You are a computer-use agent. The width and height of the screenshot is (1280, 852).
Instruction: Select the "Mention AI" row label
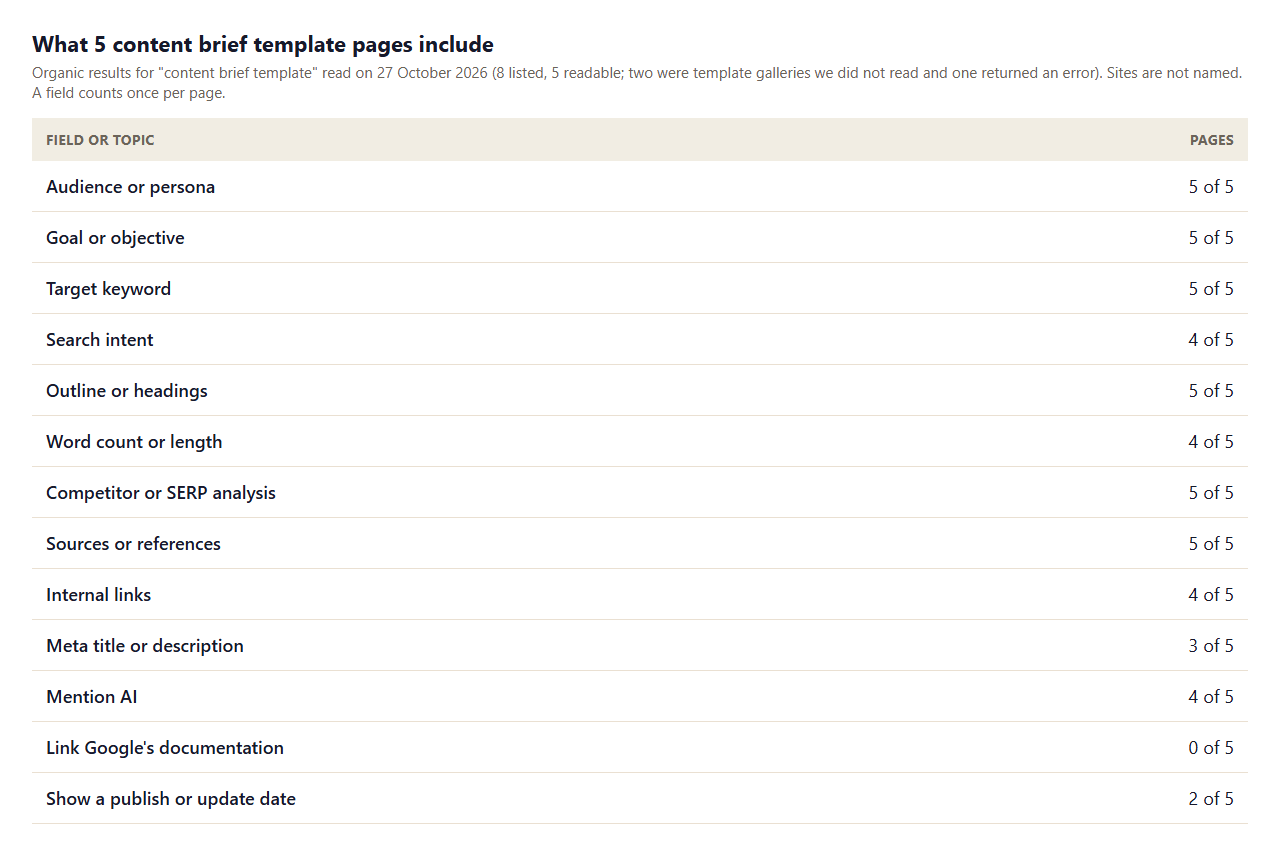[92, 697]
